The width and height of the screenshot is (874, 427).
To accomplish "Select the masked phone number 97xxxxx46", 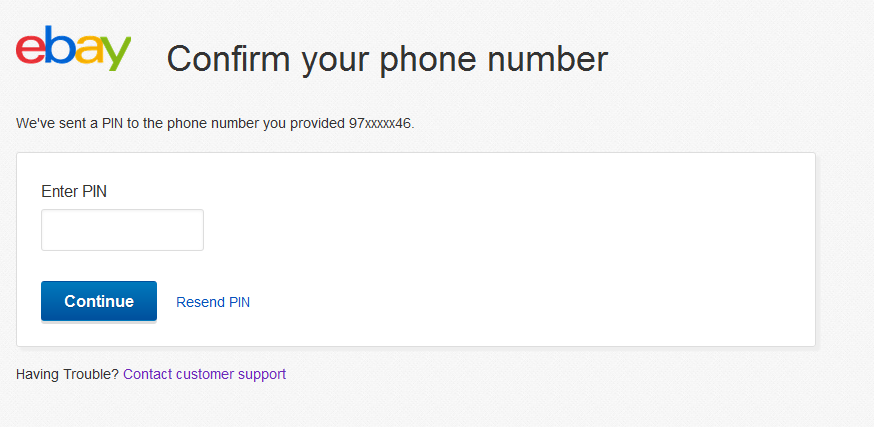I will coord(380,124).
